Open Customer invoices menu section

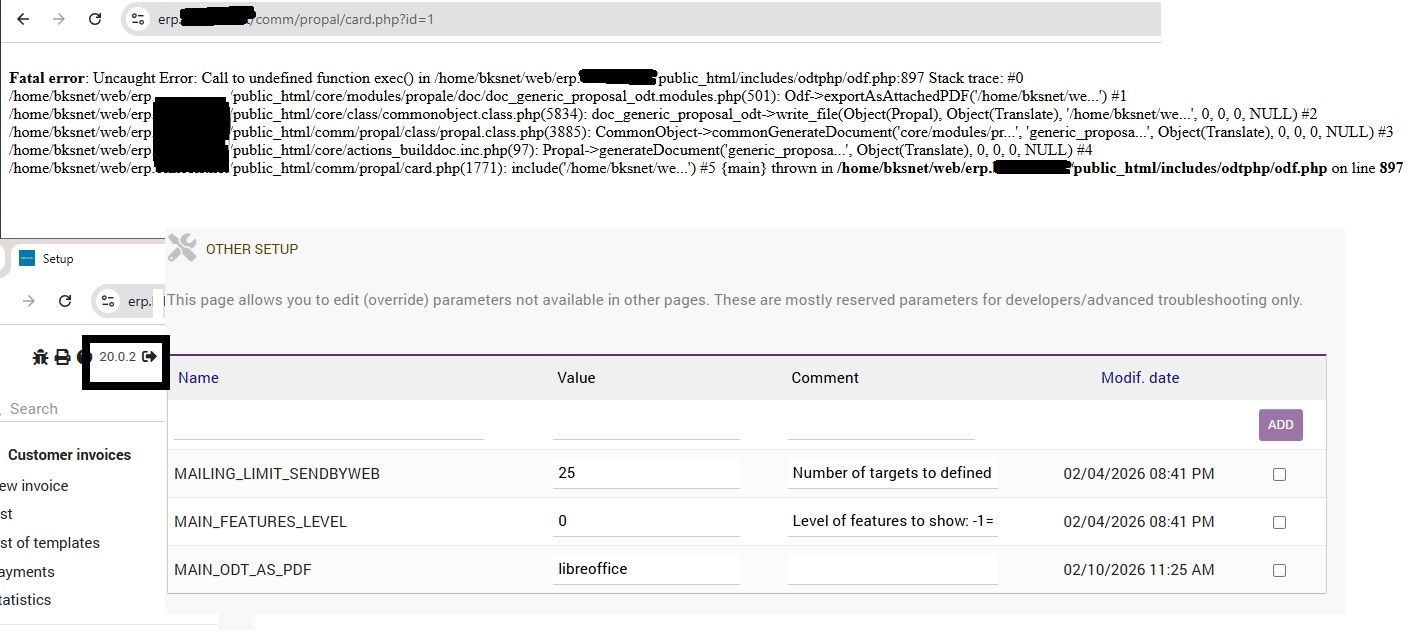coord(69,455)
